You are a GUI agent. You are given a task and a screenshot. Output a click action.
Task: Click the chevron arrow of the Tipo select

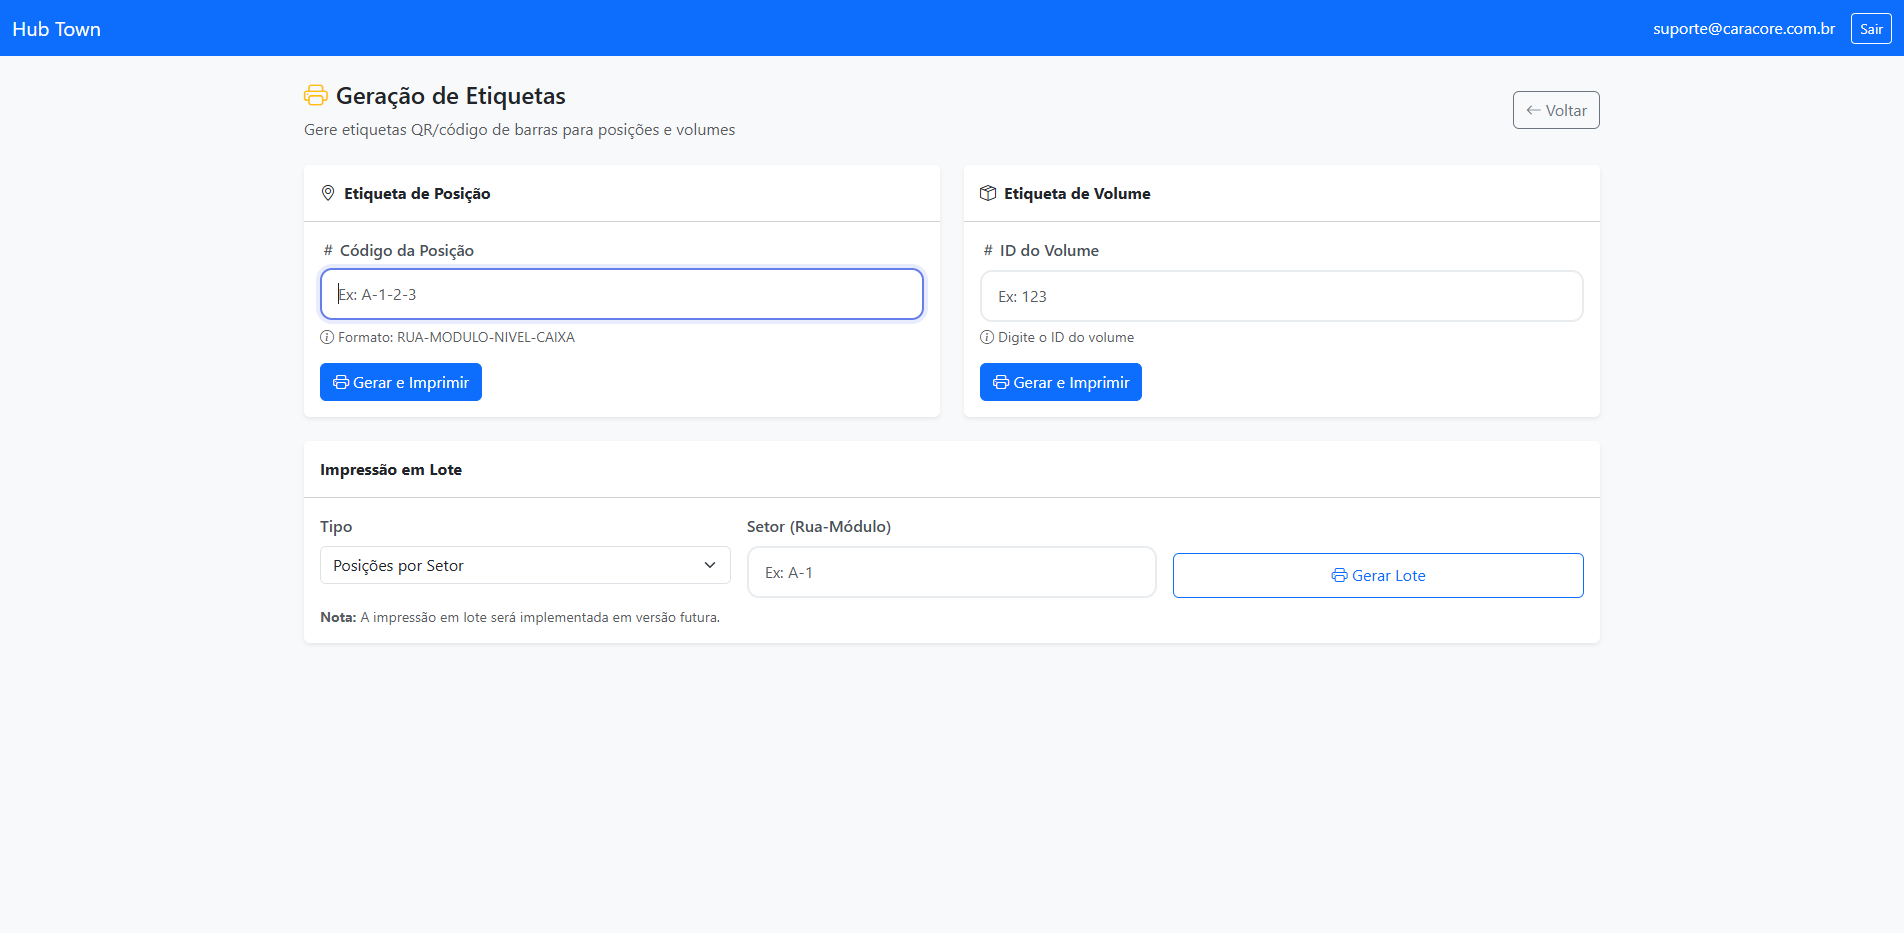(710, 566)
